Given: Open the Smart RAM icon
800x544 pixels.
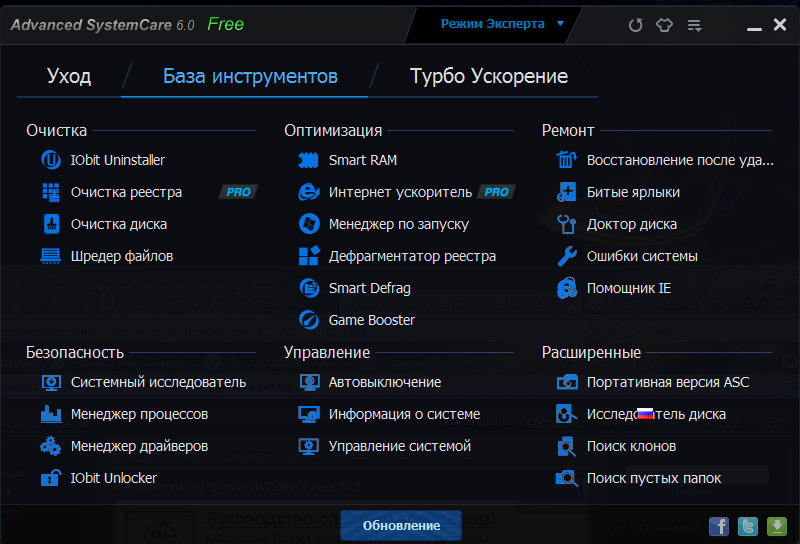Looking at the screenshot, I should 308,160.
